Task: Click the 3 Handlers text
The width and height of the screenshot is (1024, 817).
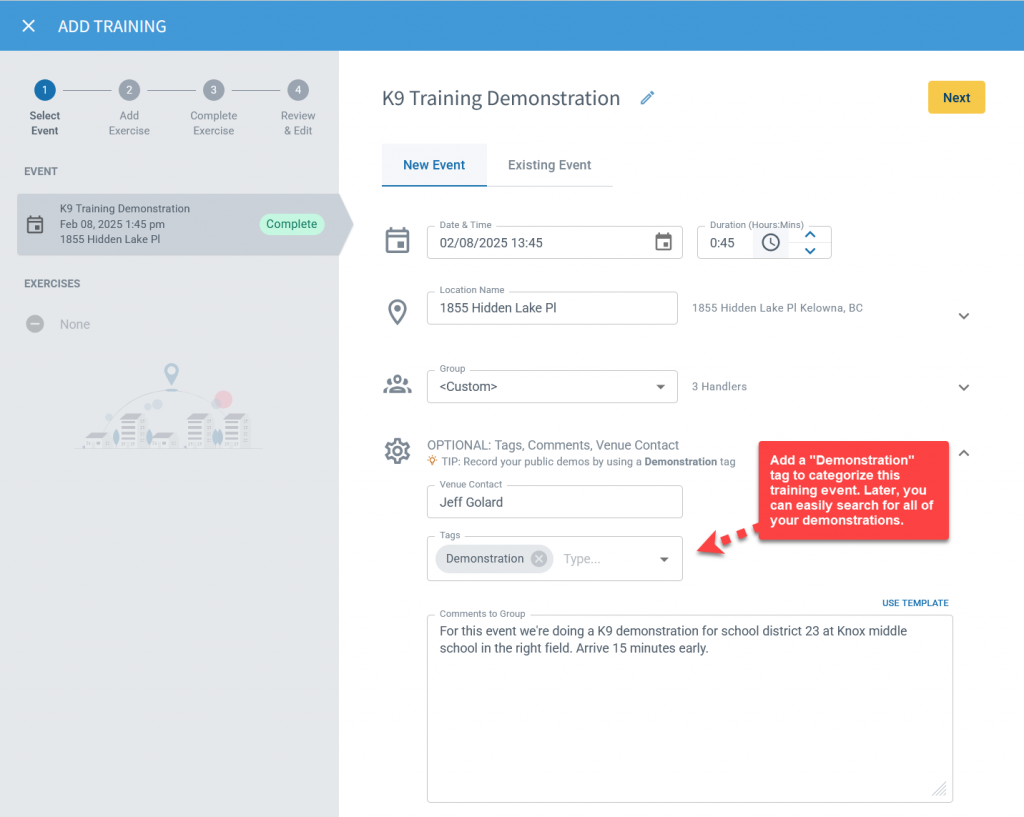Action: point(719,387)
